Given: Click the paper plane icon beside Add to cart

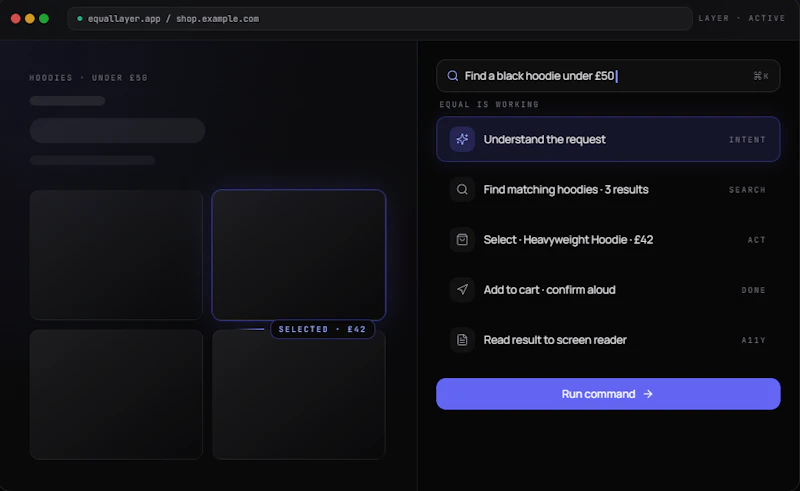Looking at the screenshot, I should [462, 289].
